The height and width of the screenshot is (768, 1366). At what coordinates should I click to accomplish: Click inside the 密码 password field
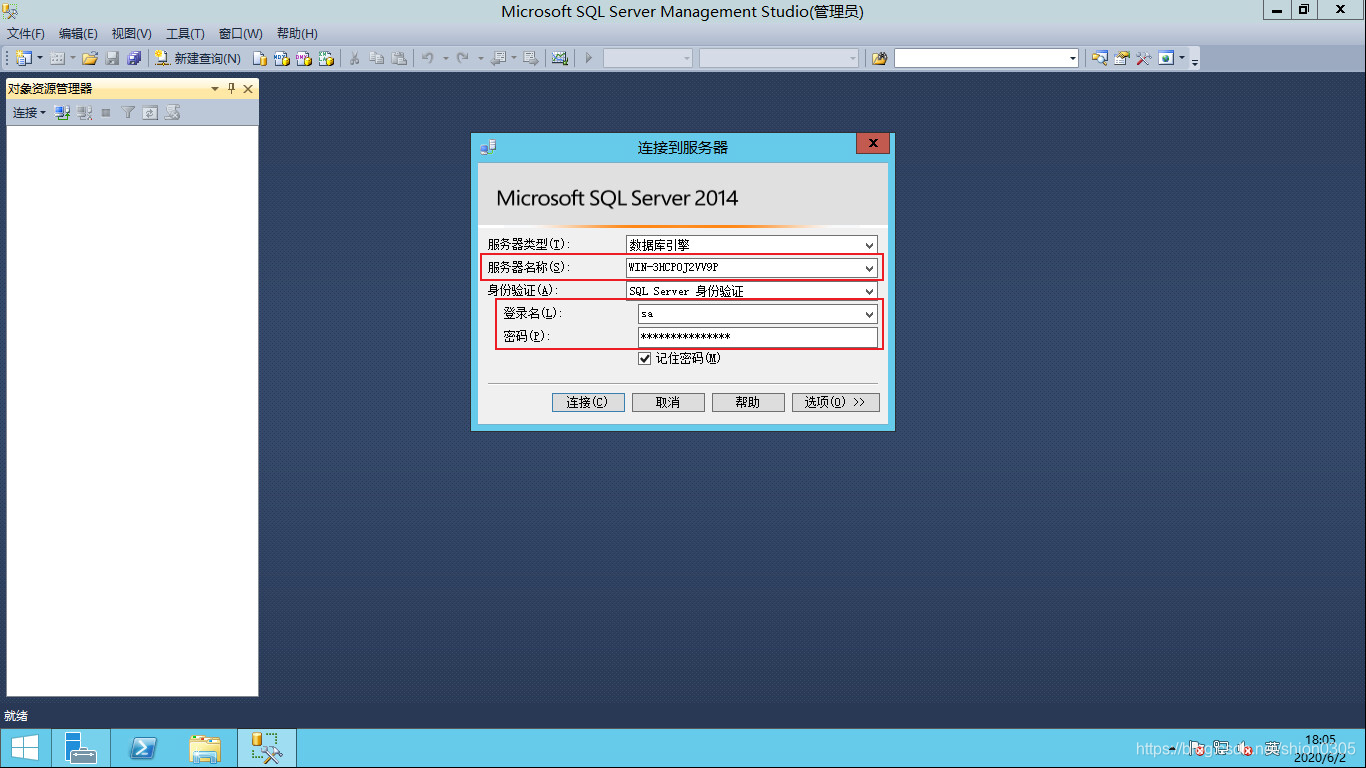tap(758, 337)
